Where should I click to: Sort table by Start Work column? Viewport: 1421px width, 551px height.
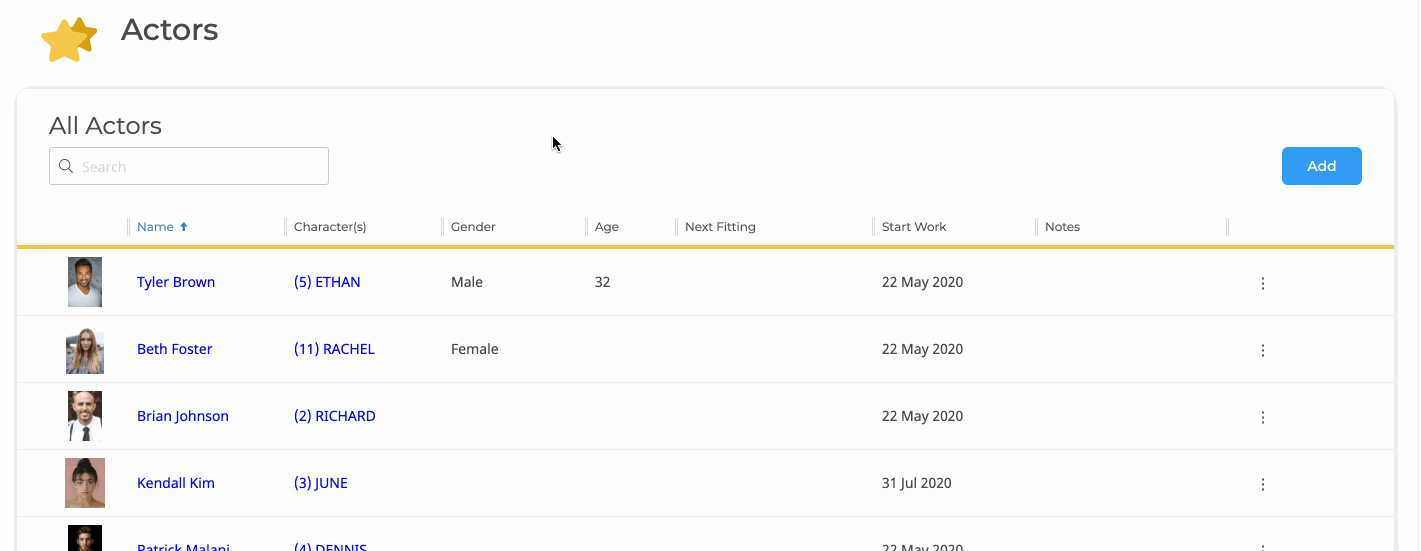click(x=914, y=227)
